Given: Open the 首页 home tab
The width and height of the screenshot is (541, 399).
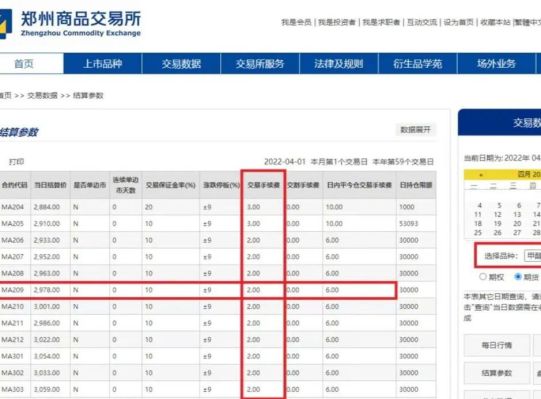Looking at the screenshot, I should [24, 64].
